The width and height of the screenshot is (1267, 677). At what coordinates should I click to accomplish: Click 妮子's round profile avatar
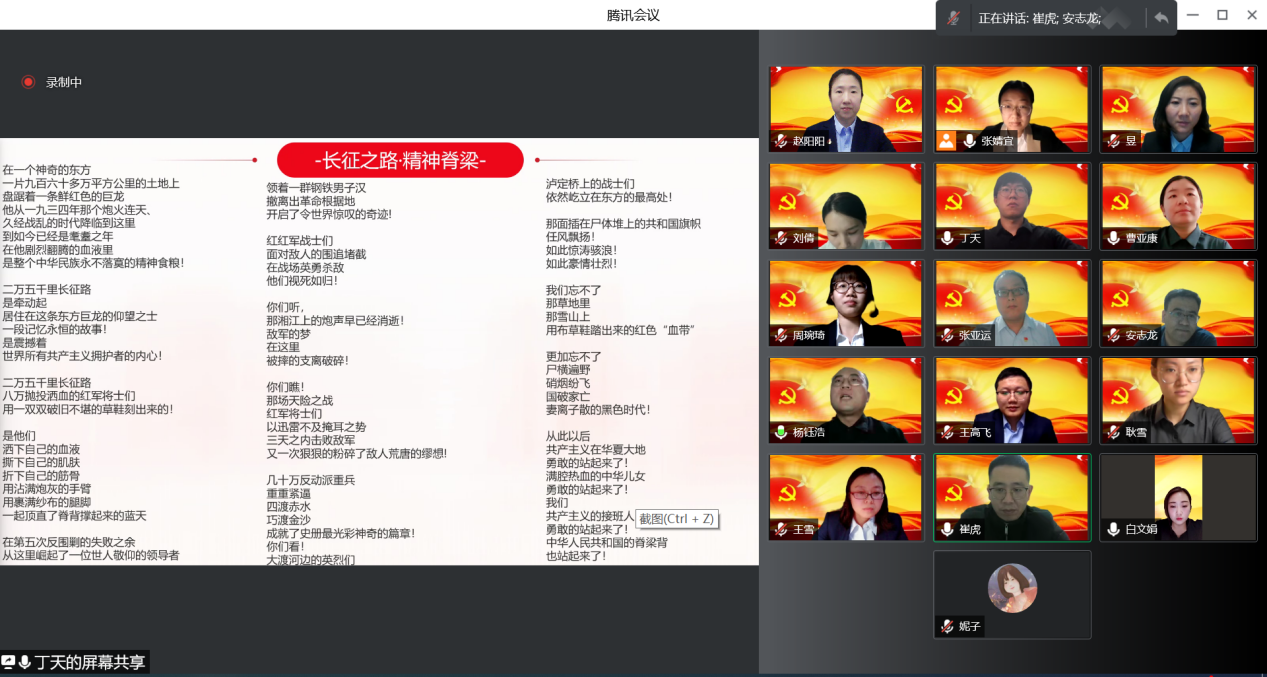pyautogui.click(x=1012, y=588)
